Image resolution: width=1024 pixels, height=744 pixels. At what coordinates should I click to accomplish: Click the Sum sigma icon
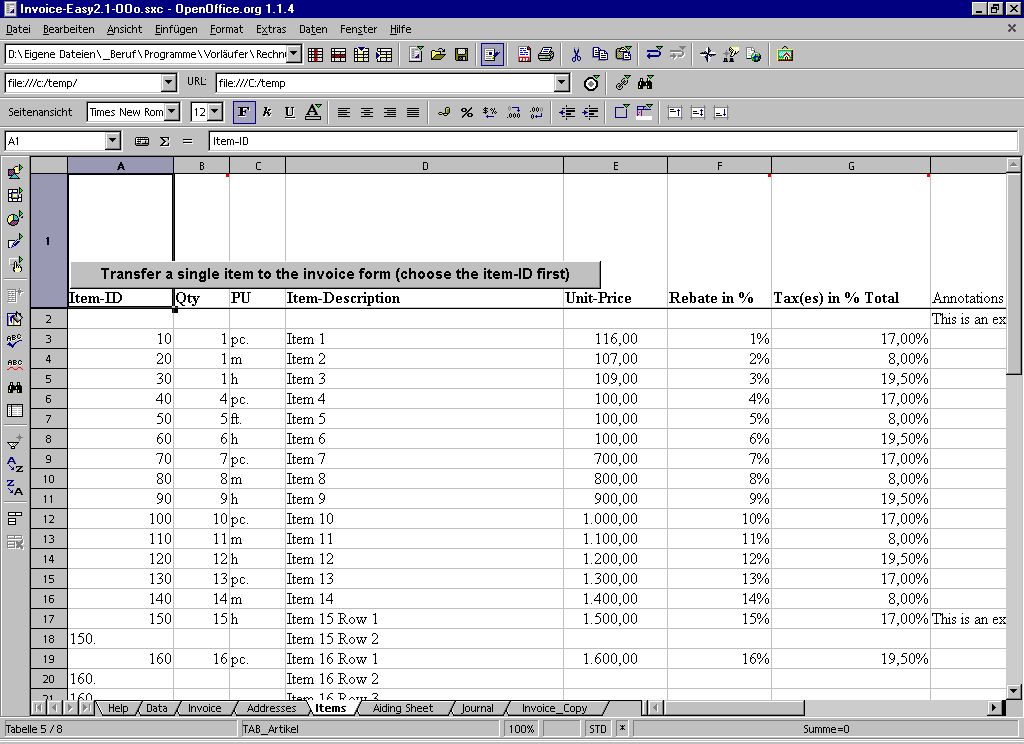[x=165, y=142]
